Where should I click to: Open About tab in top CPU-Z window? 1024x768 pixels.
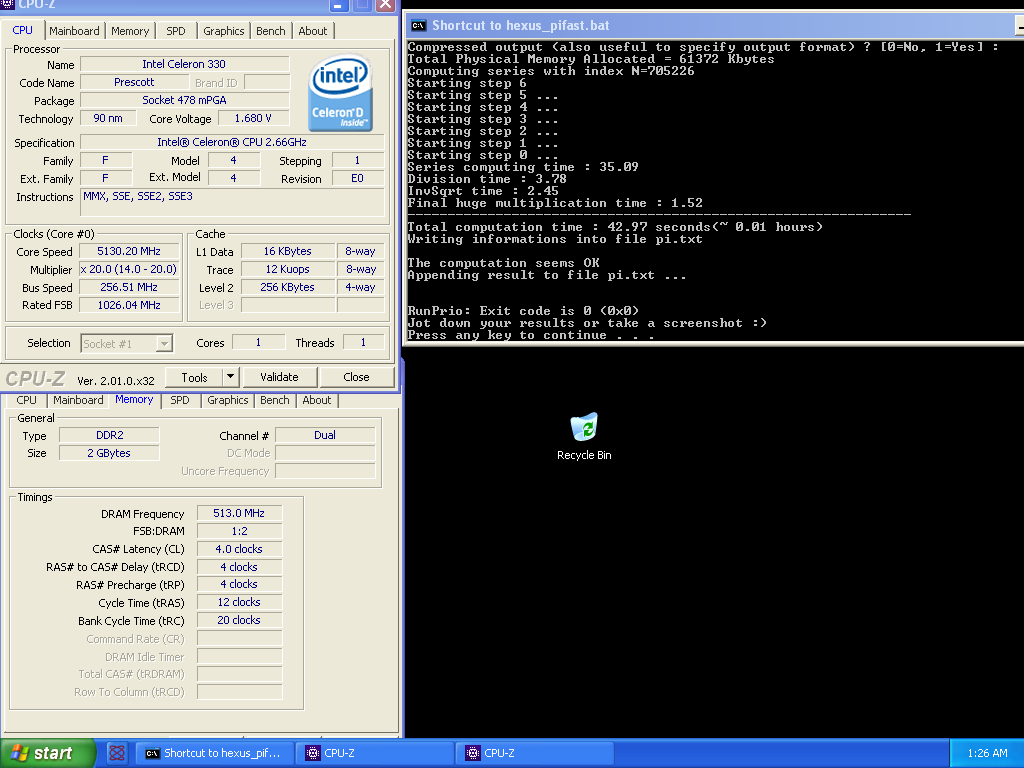point(313,31)
